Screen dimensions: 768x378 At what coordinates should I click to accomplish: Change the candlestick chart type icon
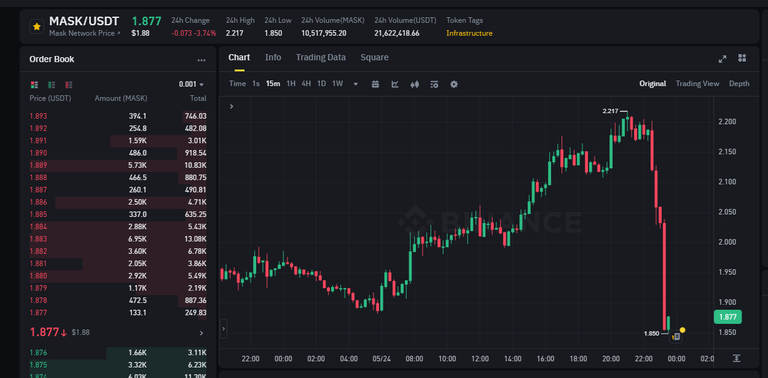(414, 84)
